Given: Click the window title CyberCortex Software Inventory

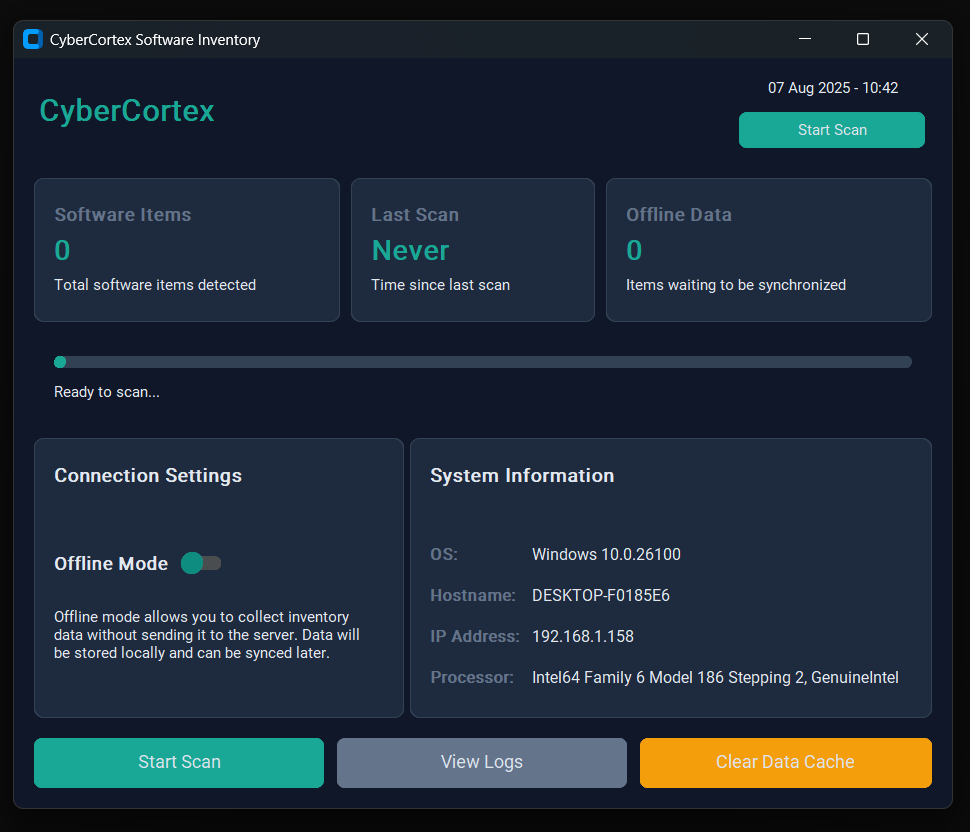Looking at the screenshot, I should click(x=155, y=40).
